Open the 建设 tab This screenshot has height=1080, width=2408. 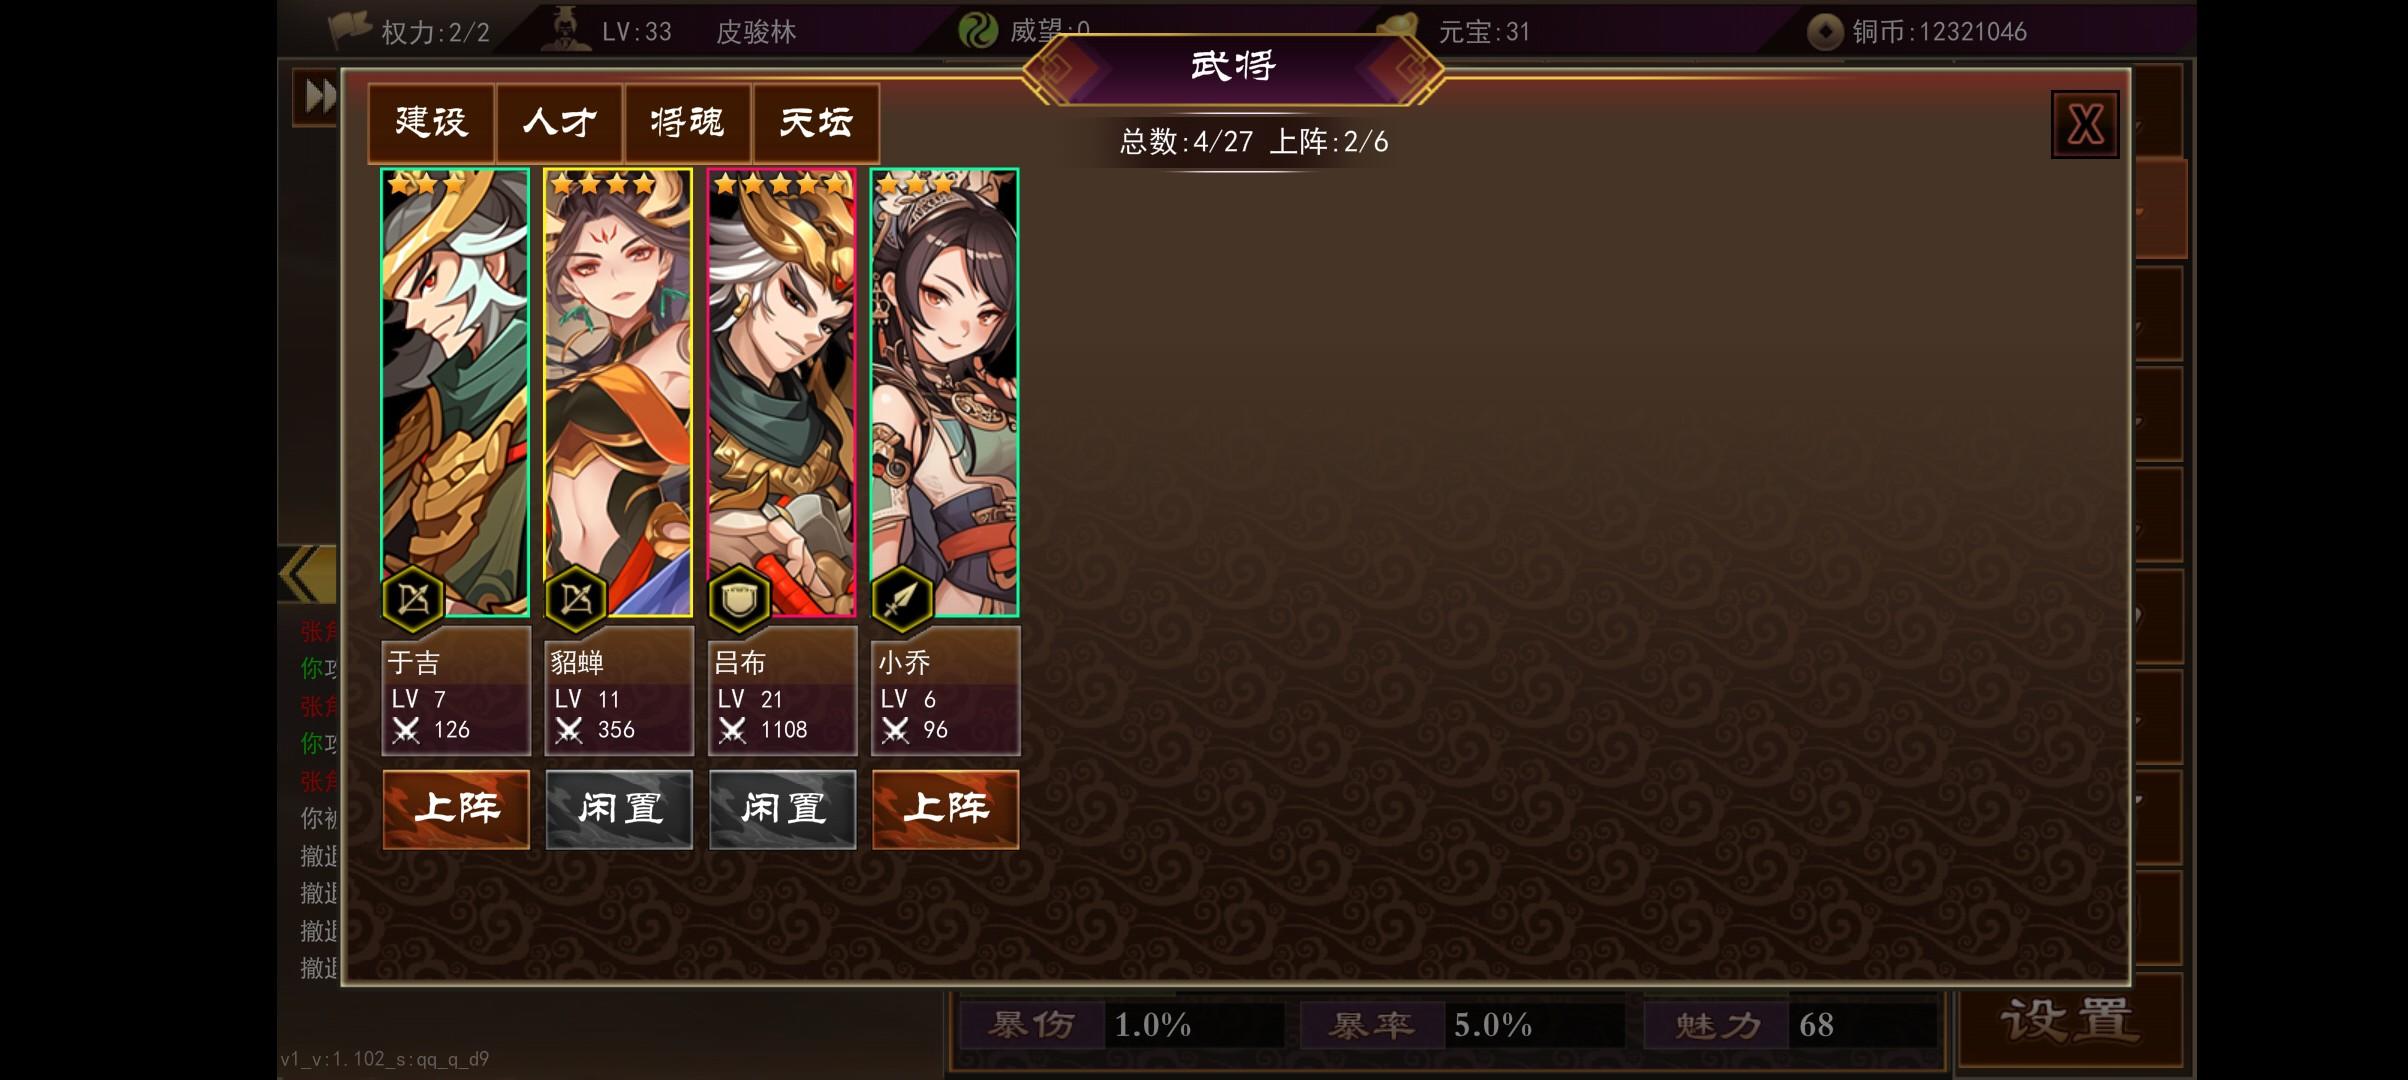pyautogui.click(x=431, y=123)
